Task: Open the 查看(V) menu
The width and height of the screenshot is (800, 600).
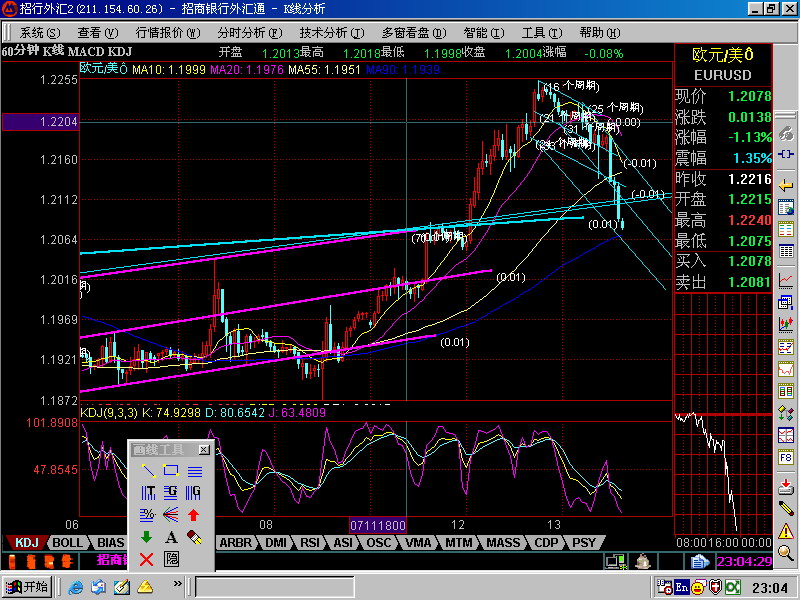Action: [97, 33]
